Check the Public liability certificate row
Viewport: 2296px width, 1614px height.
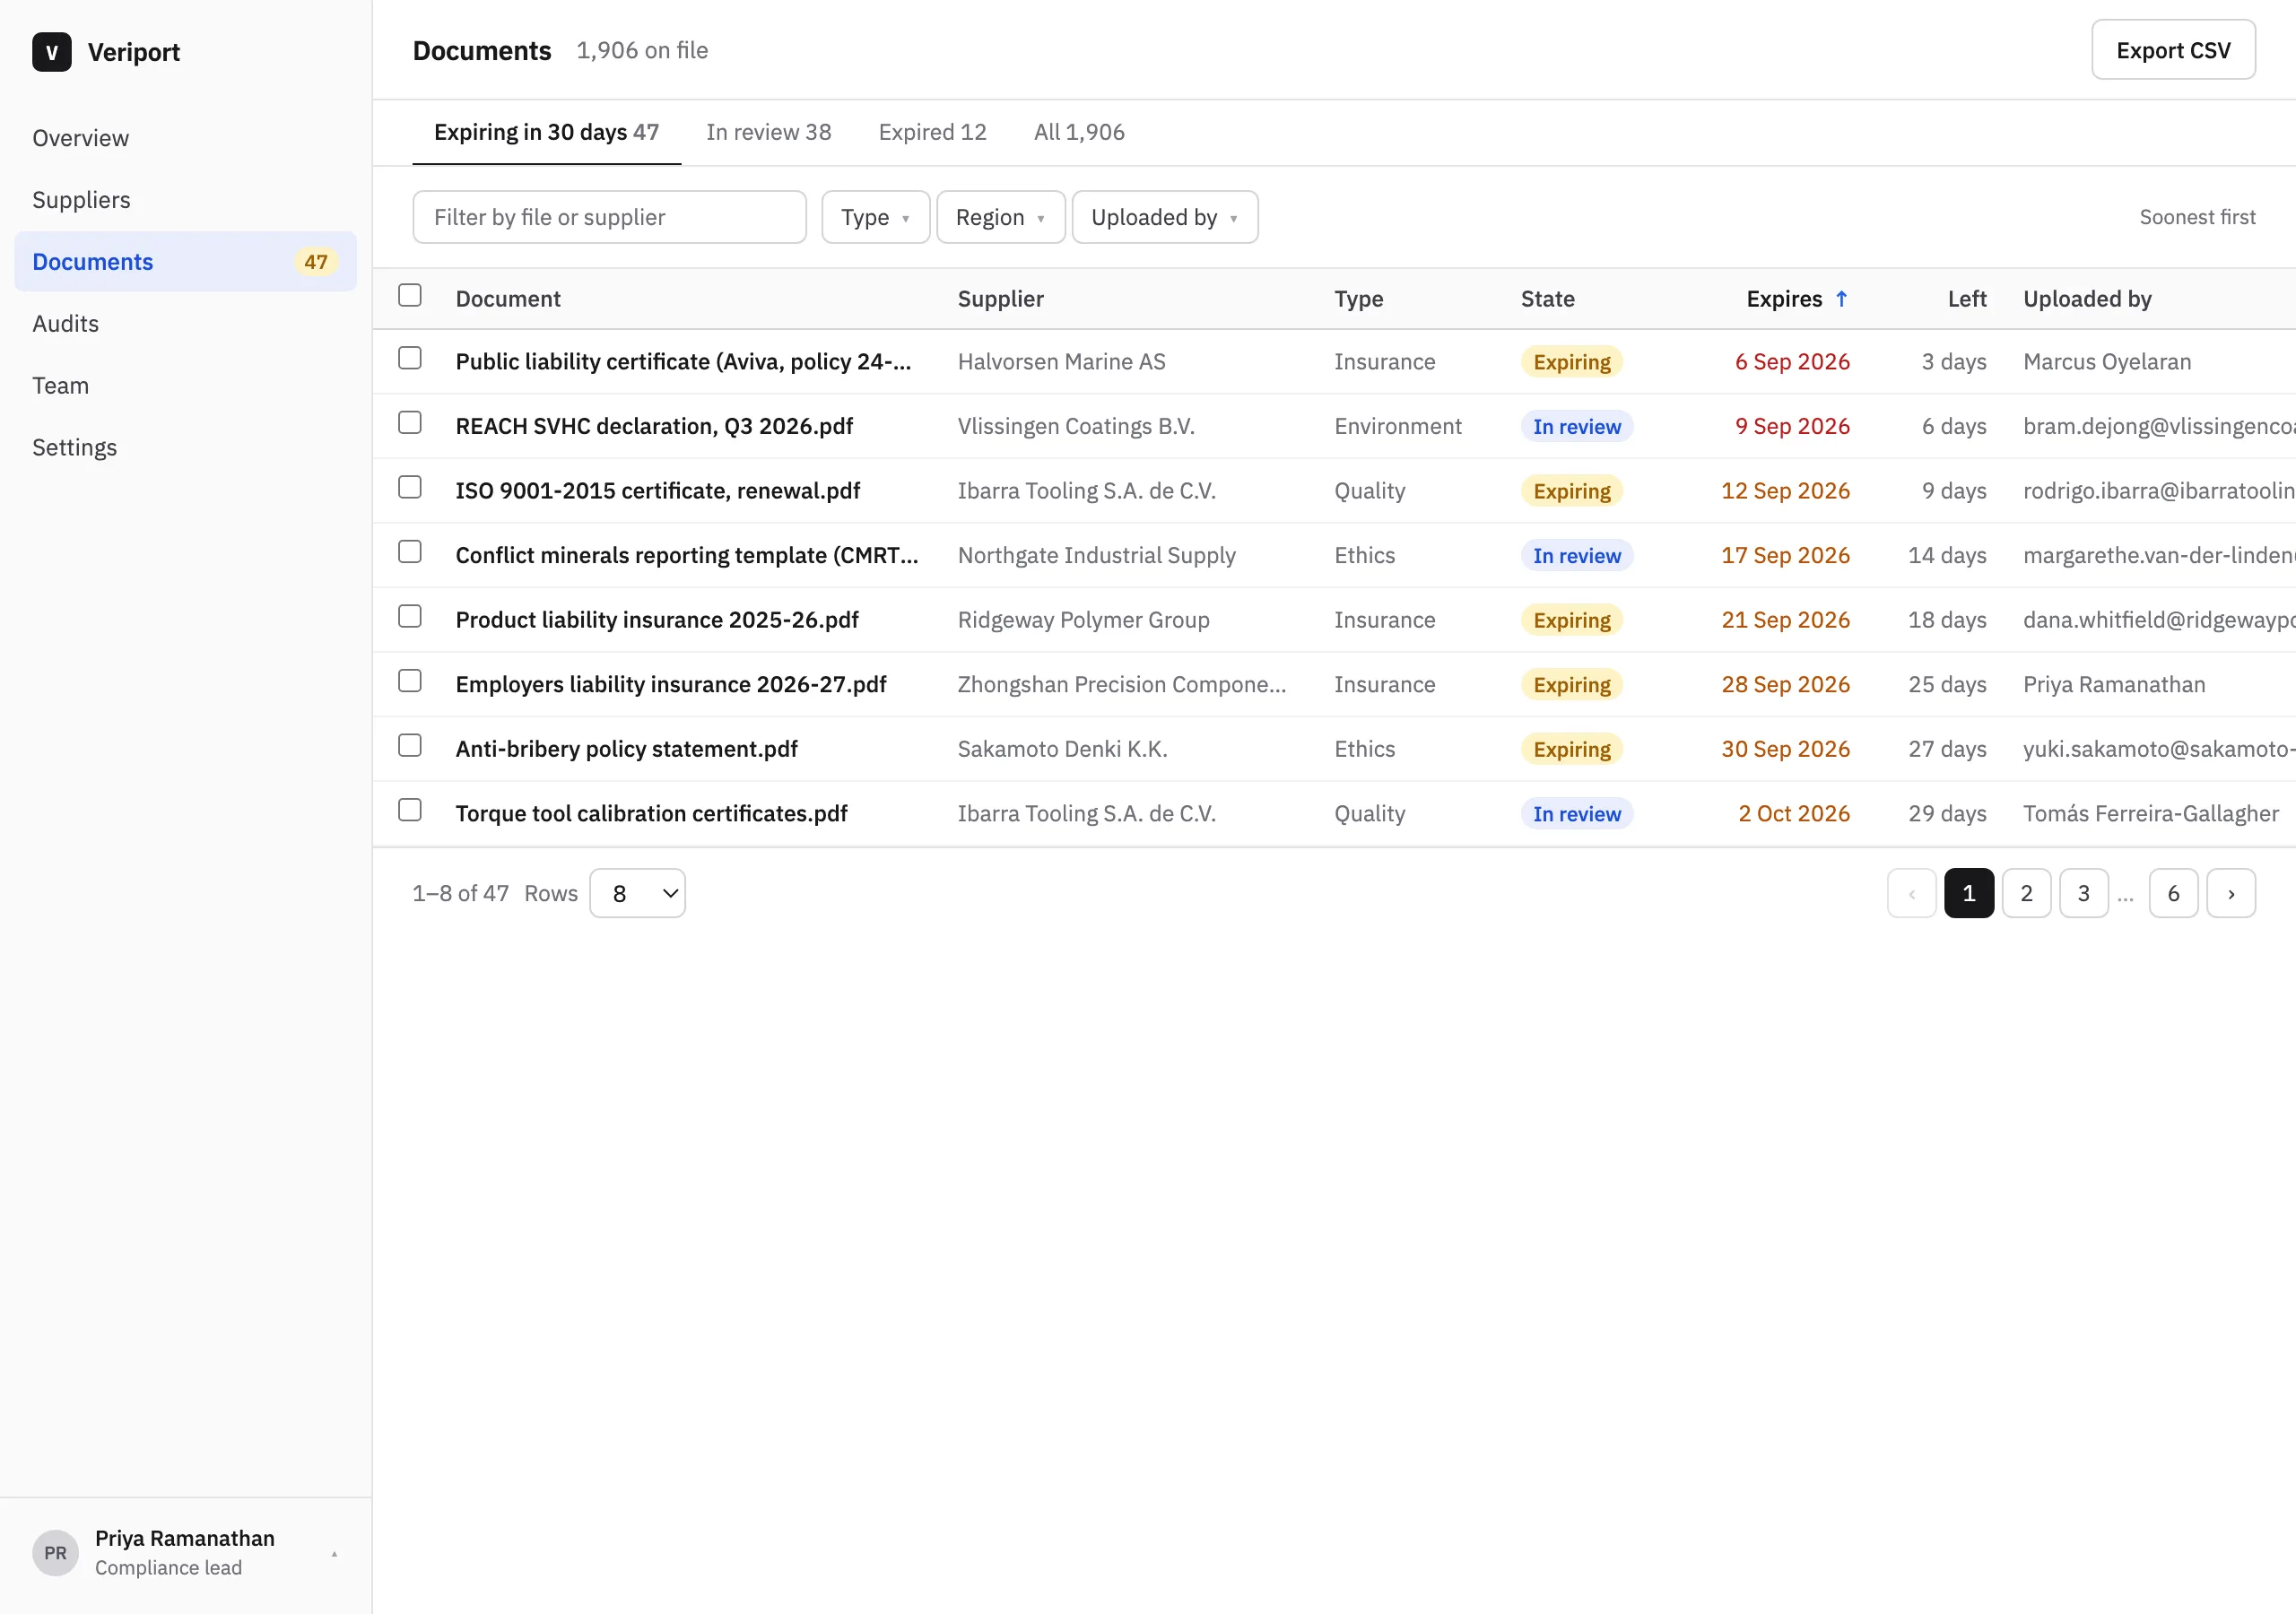tap(410, 358)
